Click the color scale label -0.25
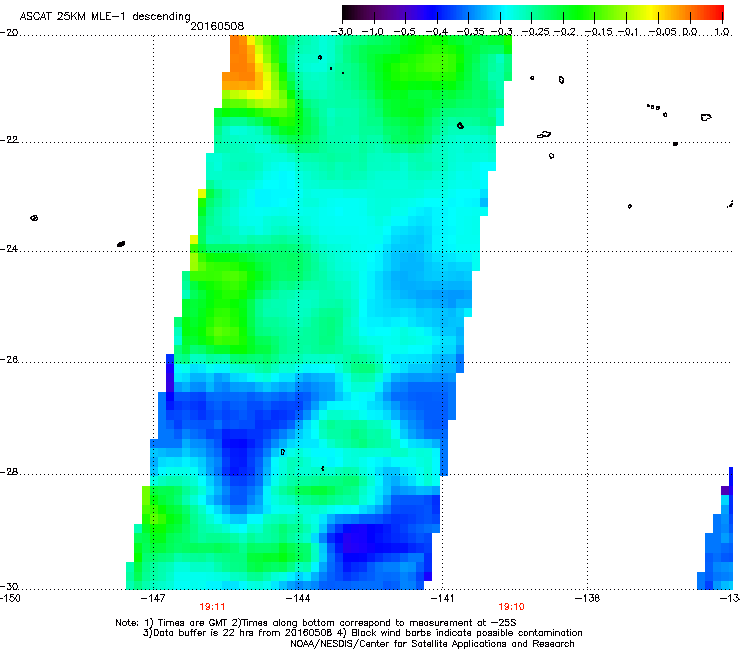Image resolution: width=740 pixels, height=650 pixels. (535, 32)
